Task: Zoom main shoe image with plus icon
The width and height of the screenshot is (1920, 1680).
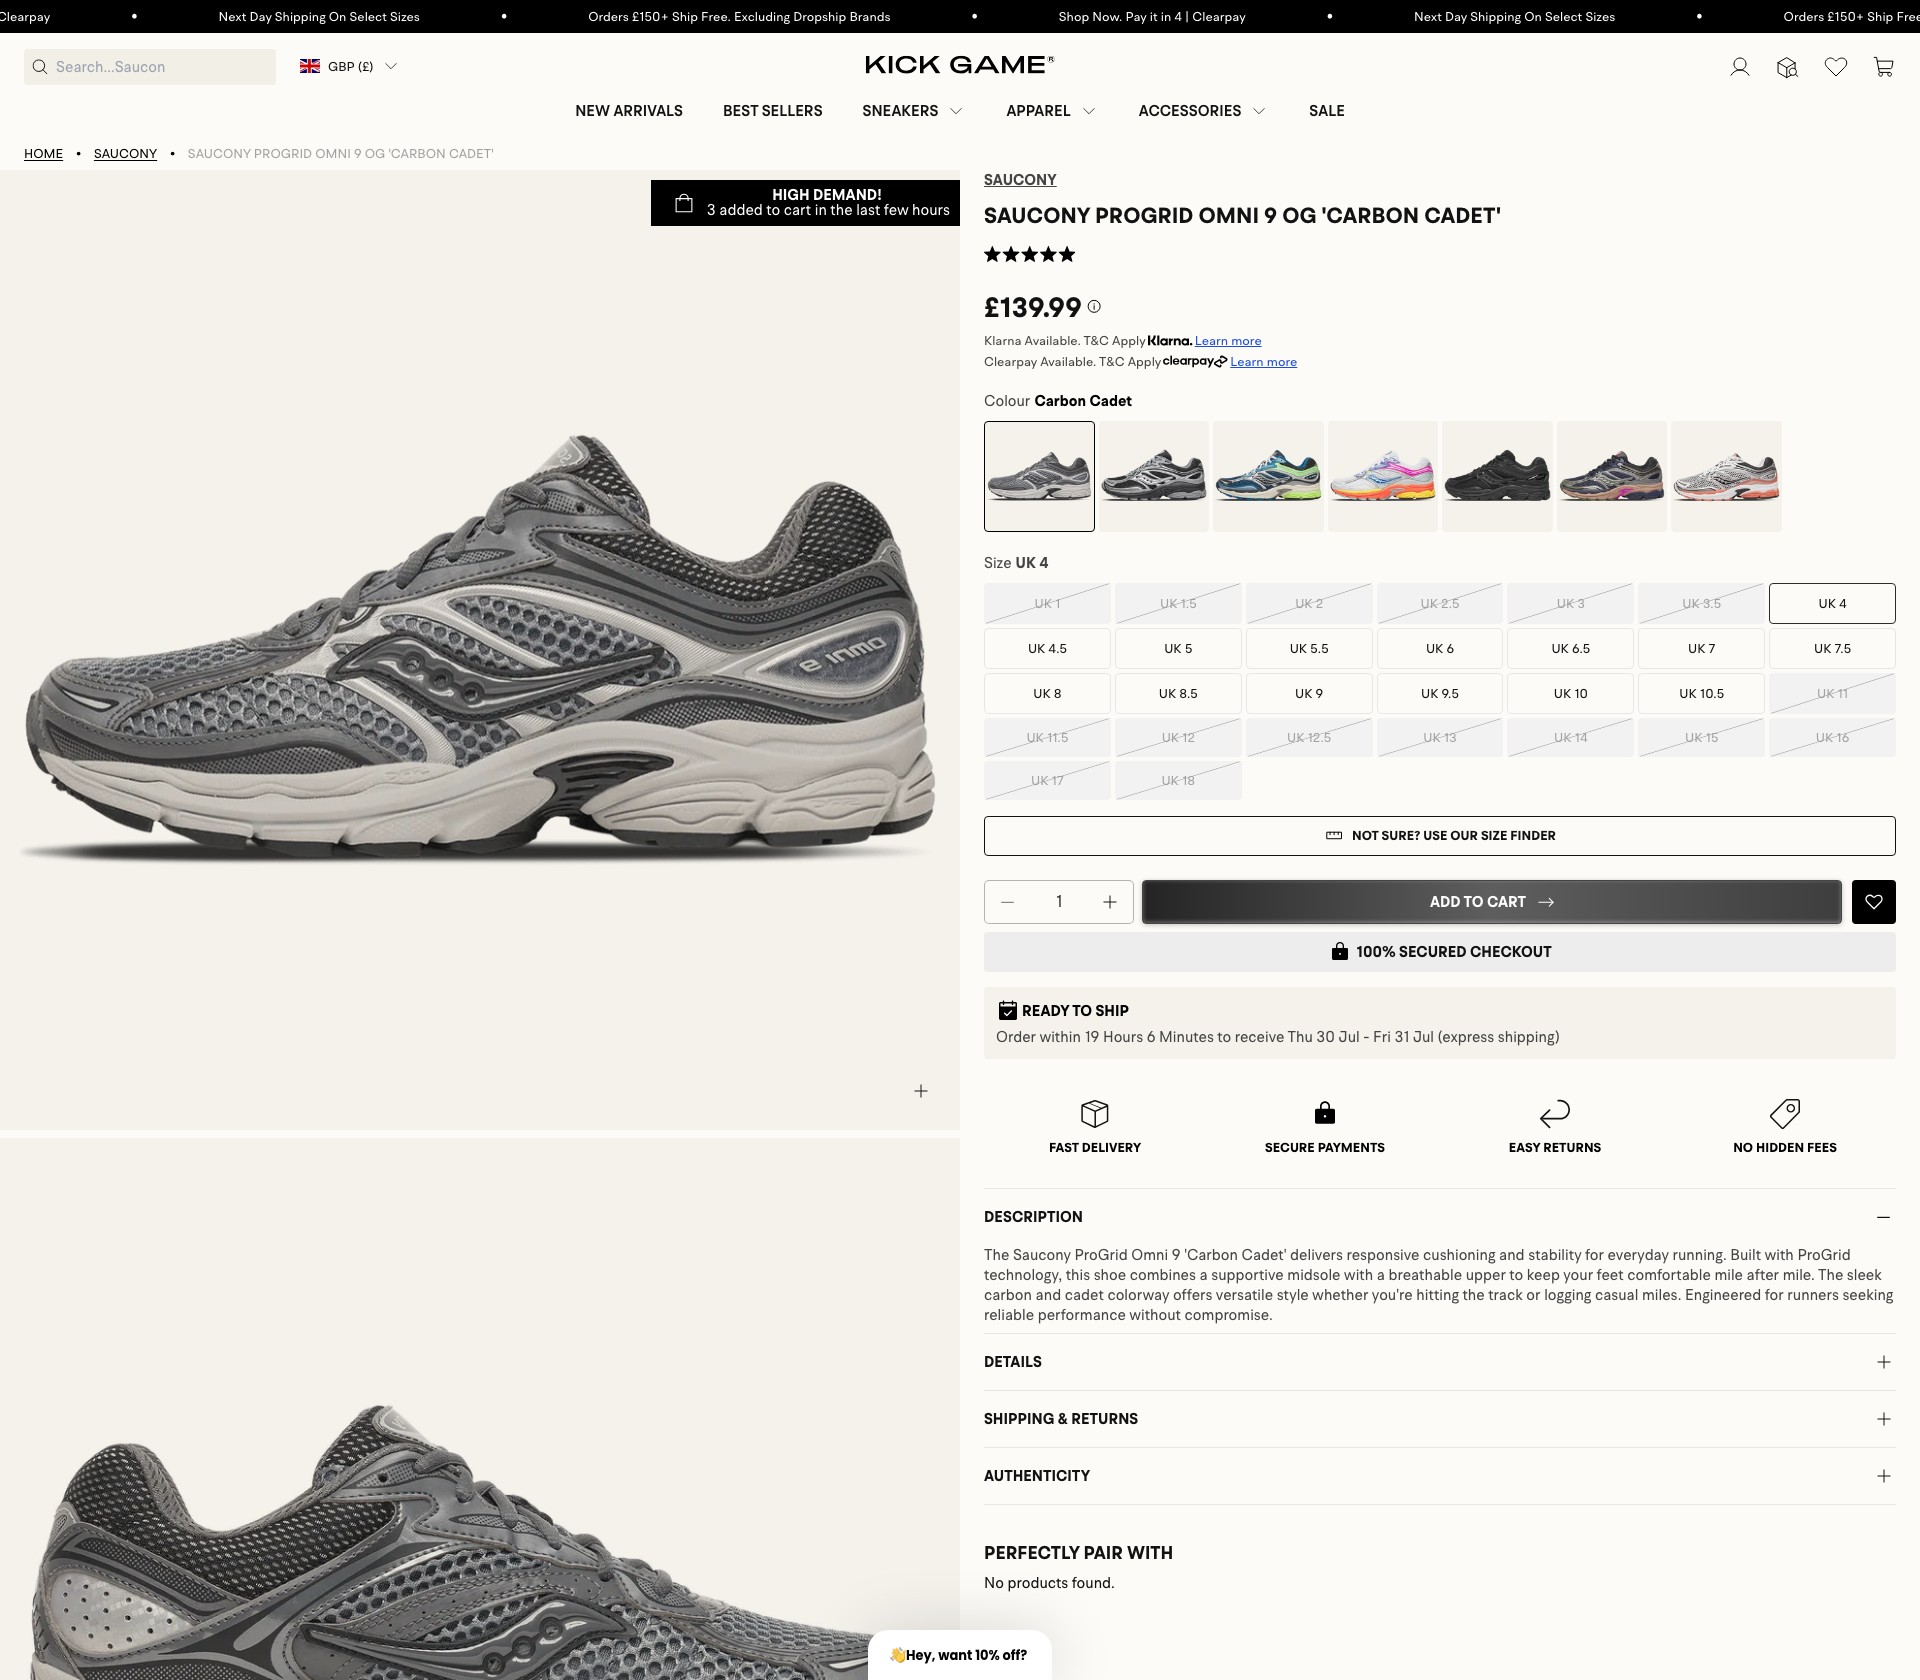Action: point(921,1091)
